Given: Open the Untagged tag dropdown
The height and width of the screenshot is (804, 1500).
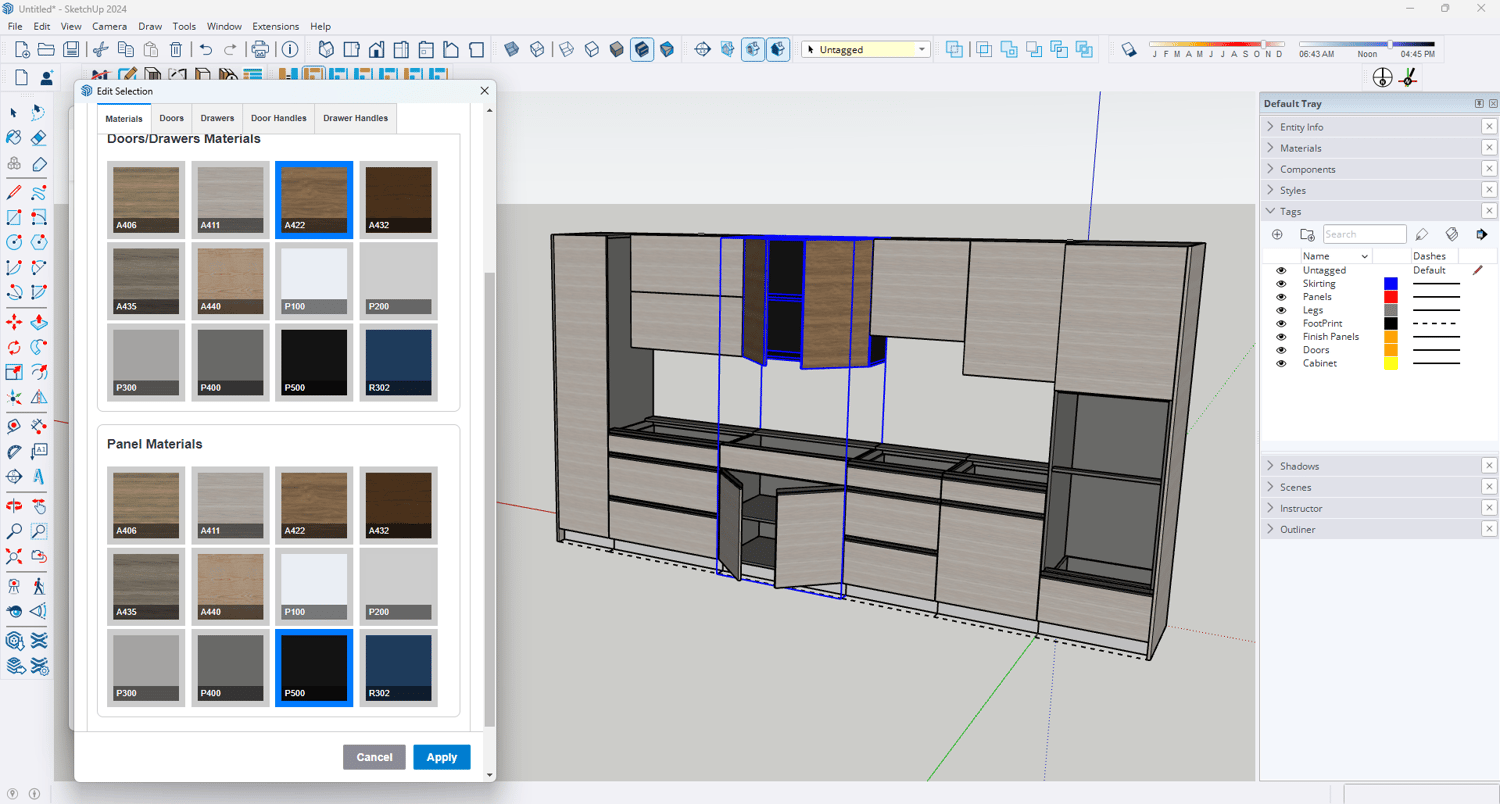Looking at the screenshot, I should click(921, 49).
